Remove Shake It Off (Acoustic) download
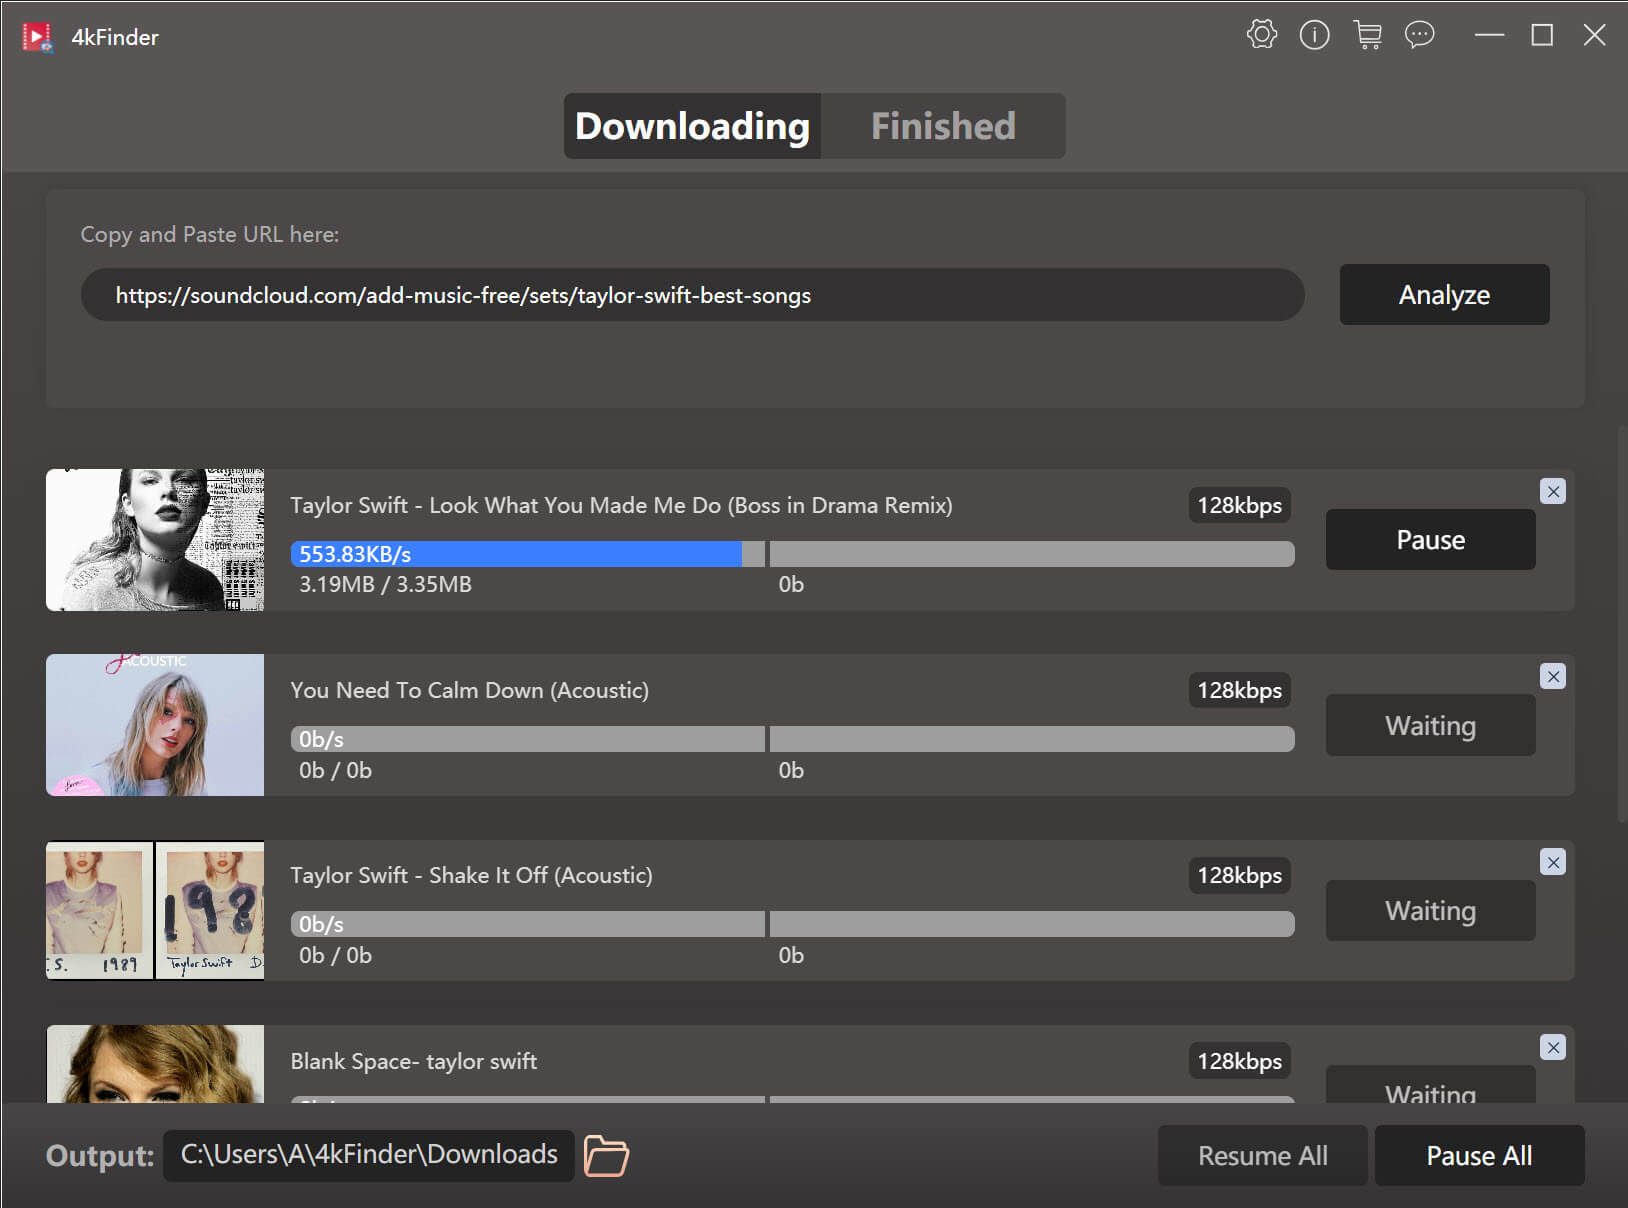1628x1208 pixels. point(1552,862)
